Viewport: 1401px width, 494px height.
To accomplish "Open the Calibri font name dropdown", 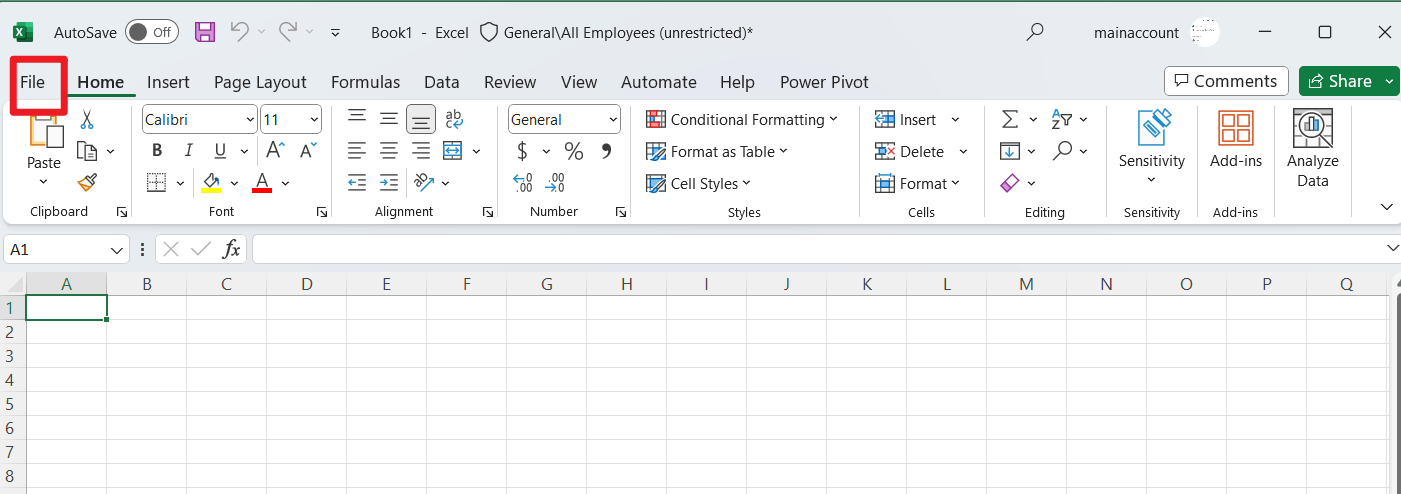I will (x=200, y=120).
